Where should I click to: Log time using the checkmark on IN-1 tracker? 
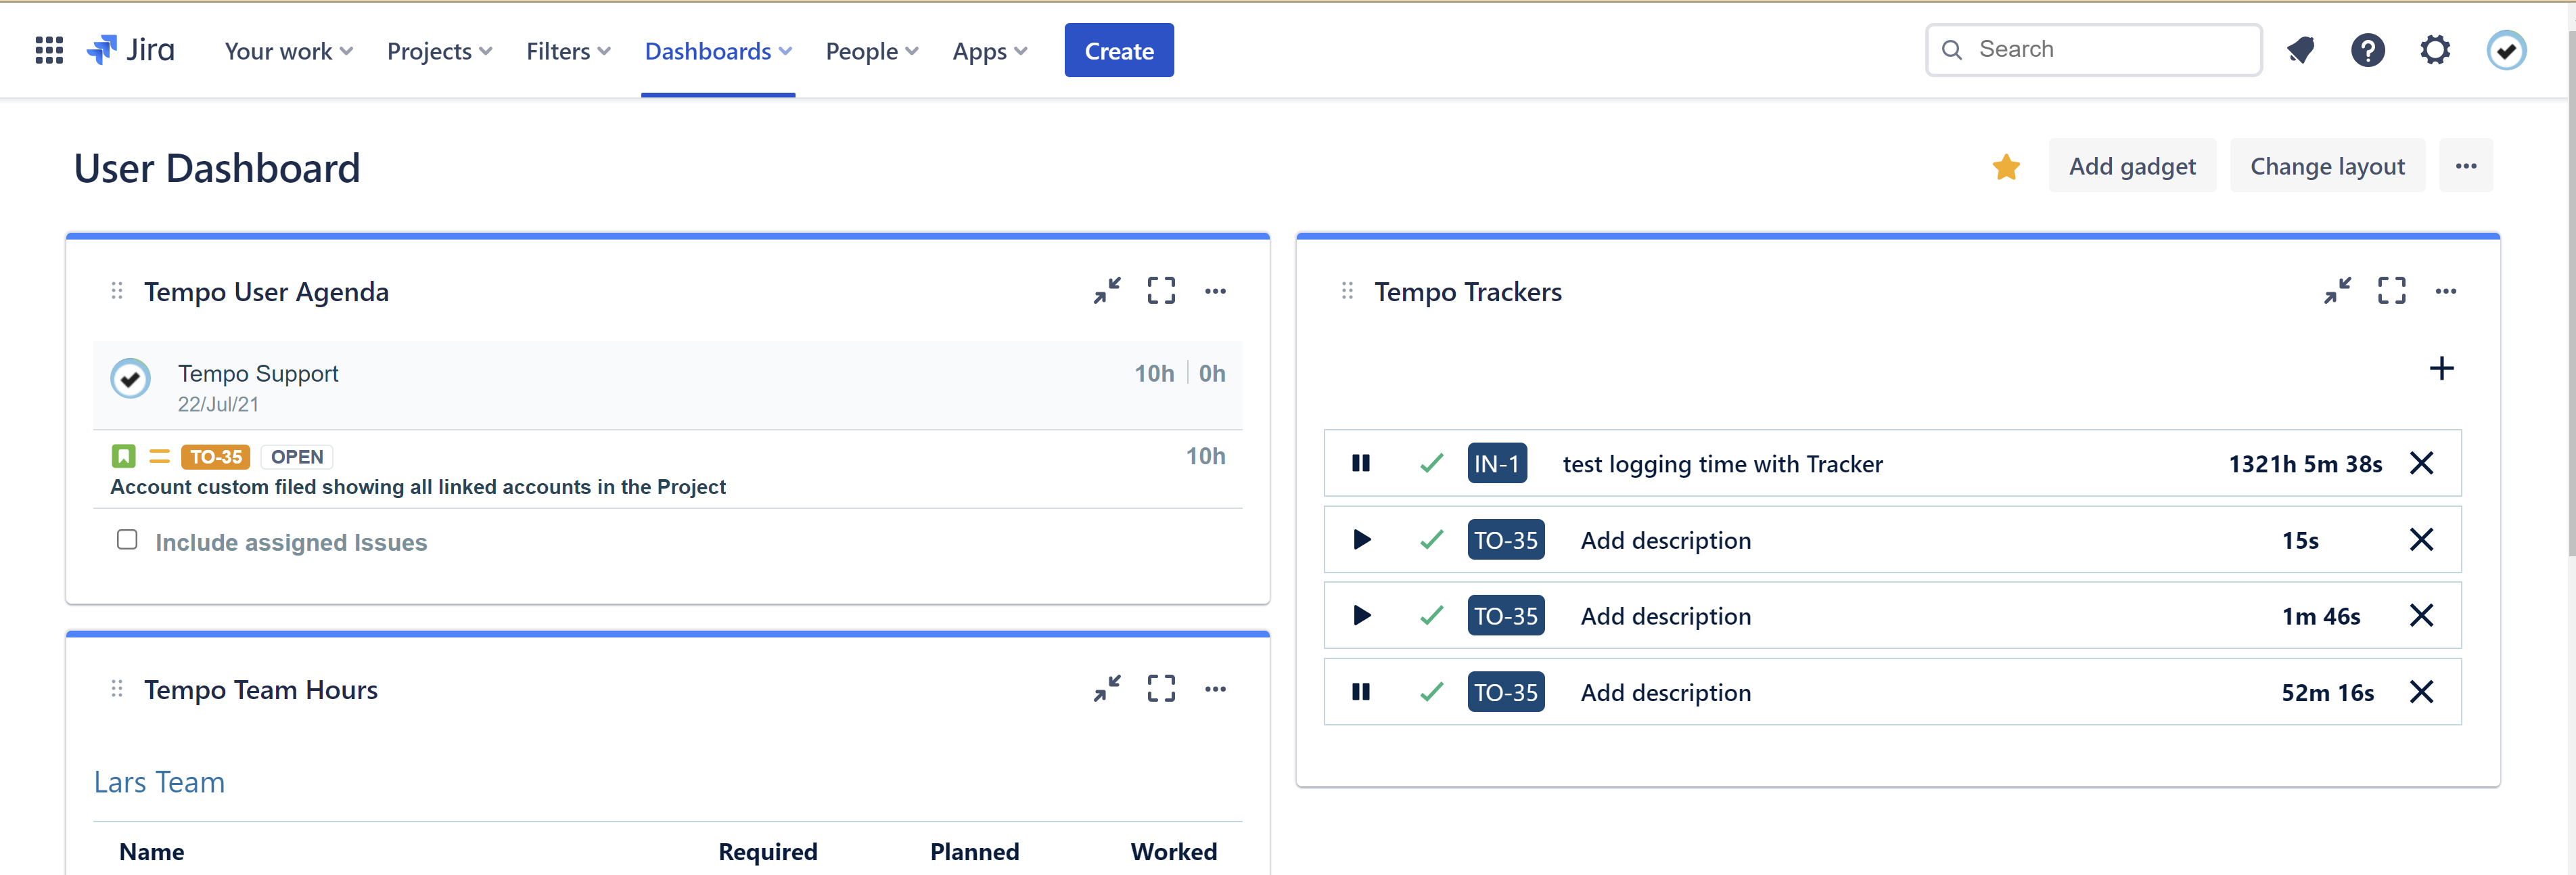(x=1431, y=463)
